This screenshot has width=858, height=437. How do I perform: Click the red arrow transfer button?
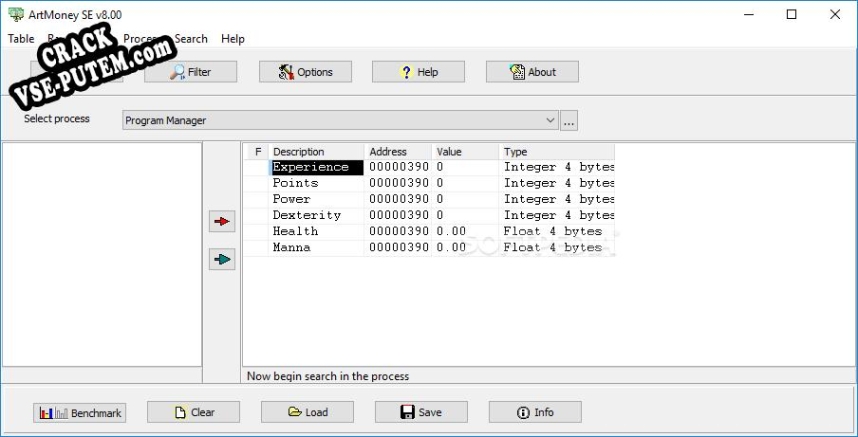pos(222,222)
